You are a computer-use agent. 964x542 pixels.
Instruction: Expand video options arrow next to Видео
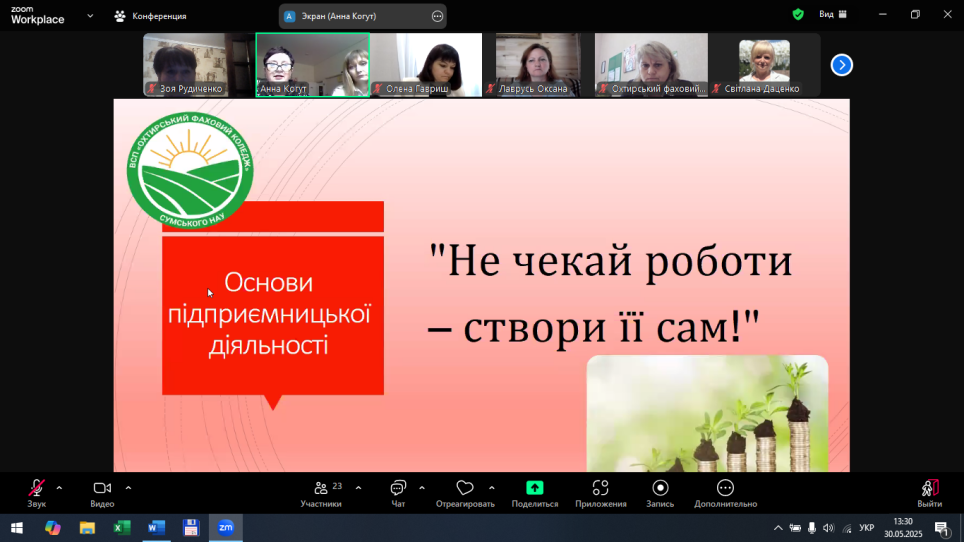pos(128,488)
